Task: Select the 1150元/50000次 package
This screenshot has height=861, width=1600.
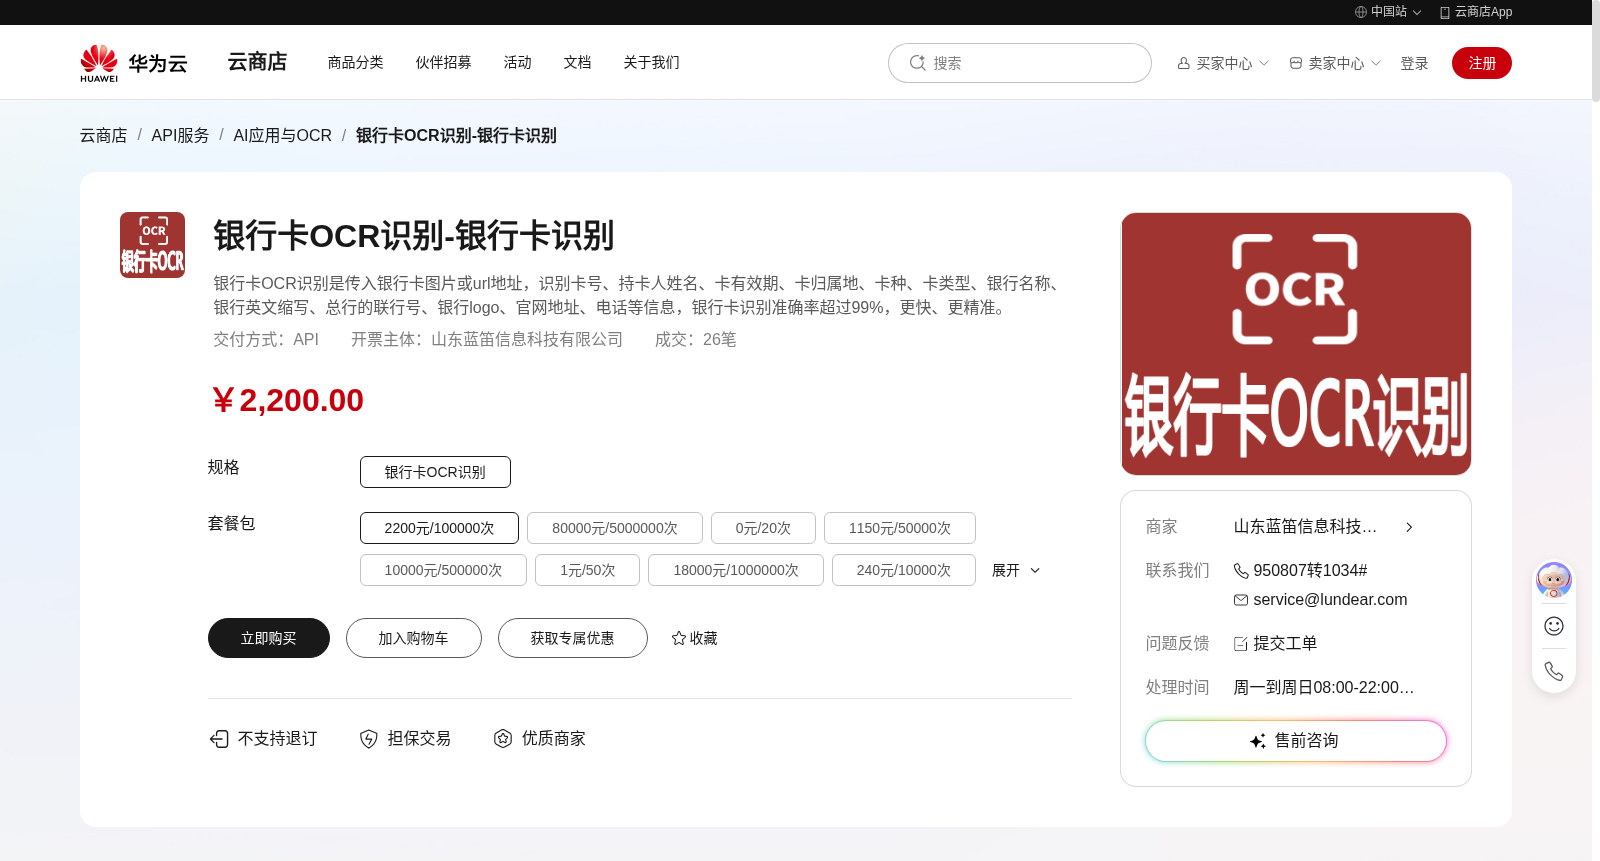Action: [900, 528]
